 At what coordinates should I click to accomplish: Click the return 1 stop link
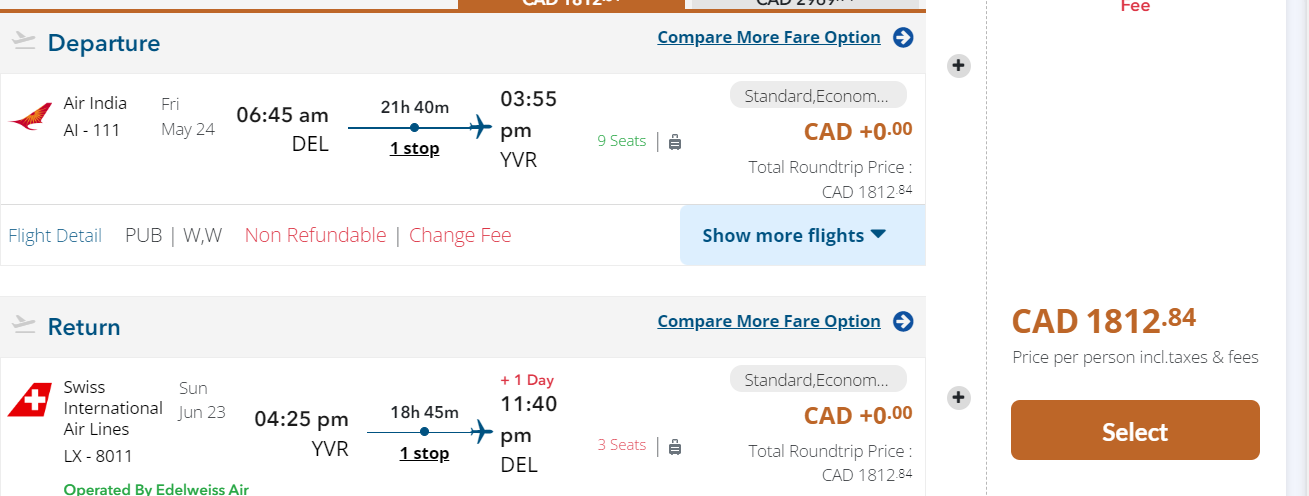click(424, 454)
